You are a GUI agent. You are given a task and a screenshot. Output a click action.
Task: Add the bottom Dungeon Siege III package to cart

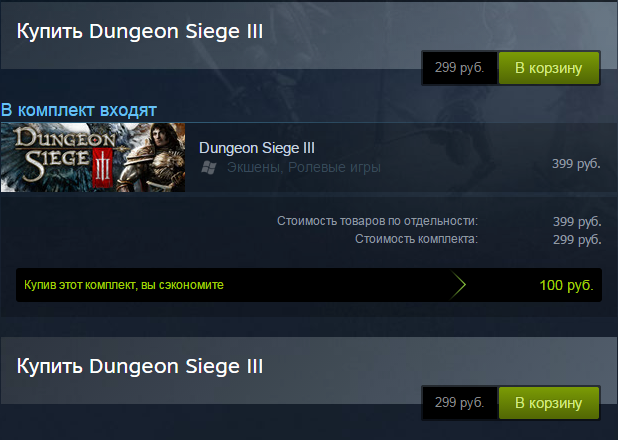point(549,403)
